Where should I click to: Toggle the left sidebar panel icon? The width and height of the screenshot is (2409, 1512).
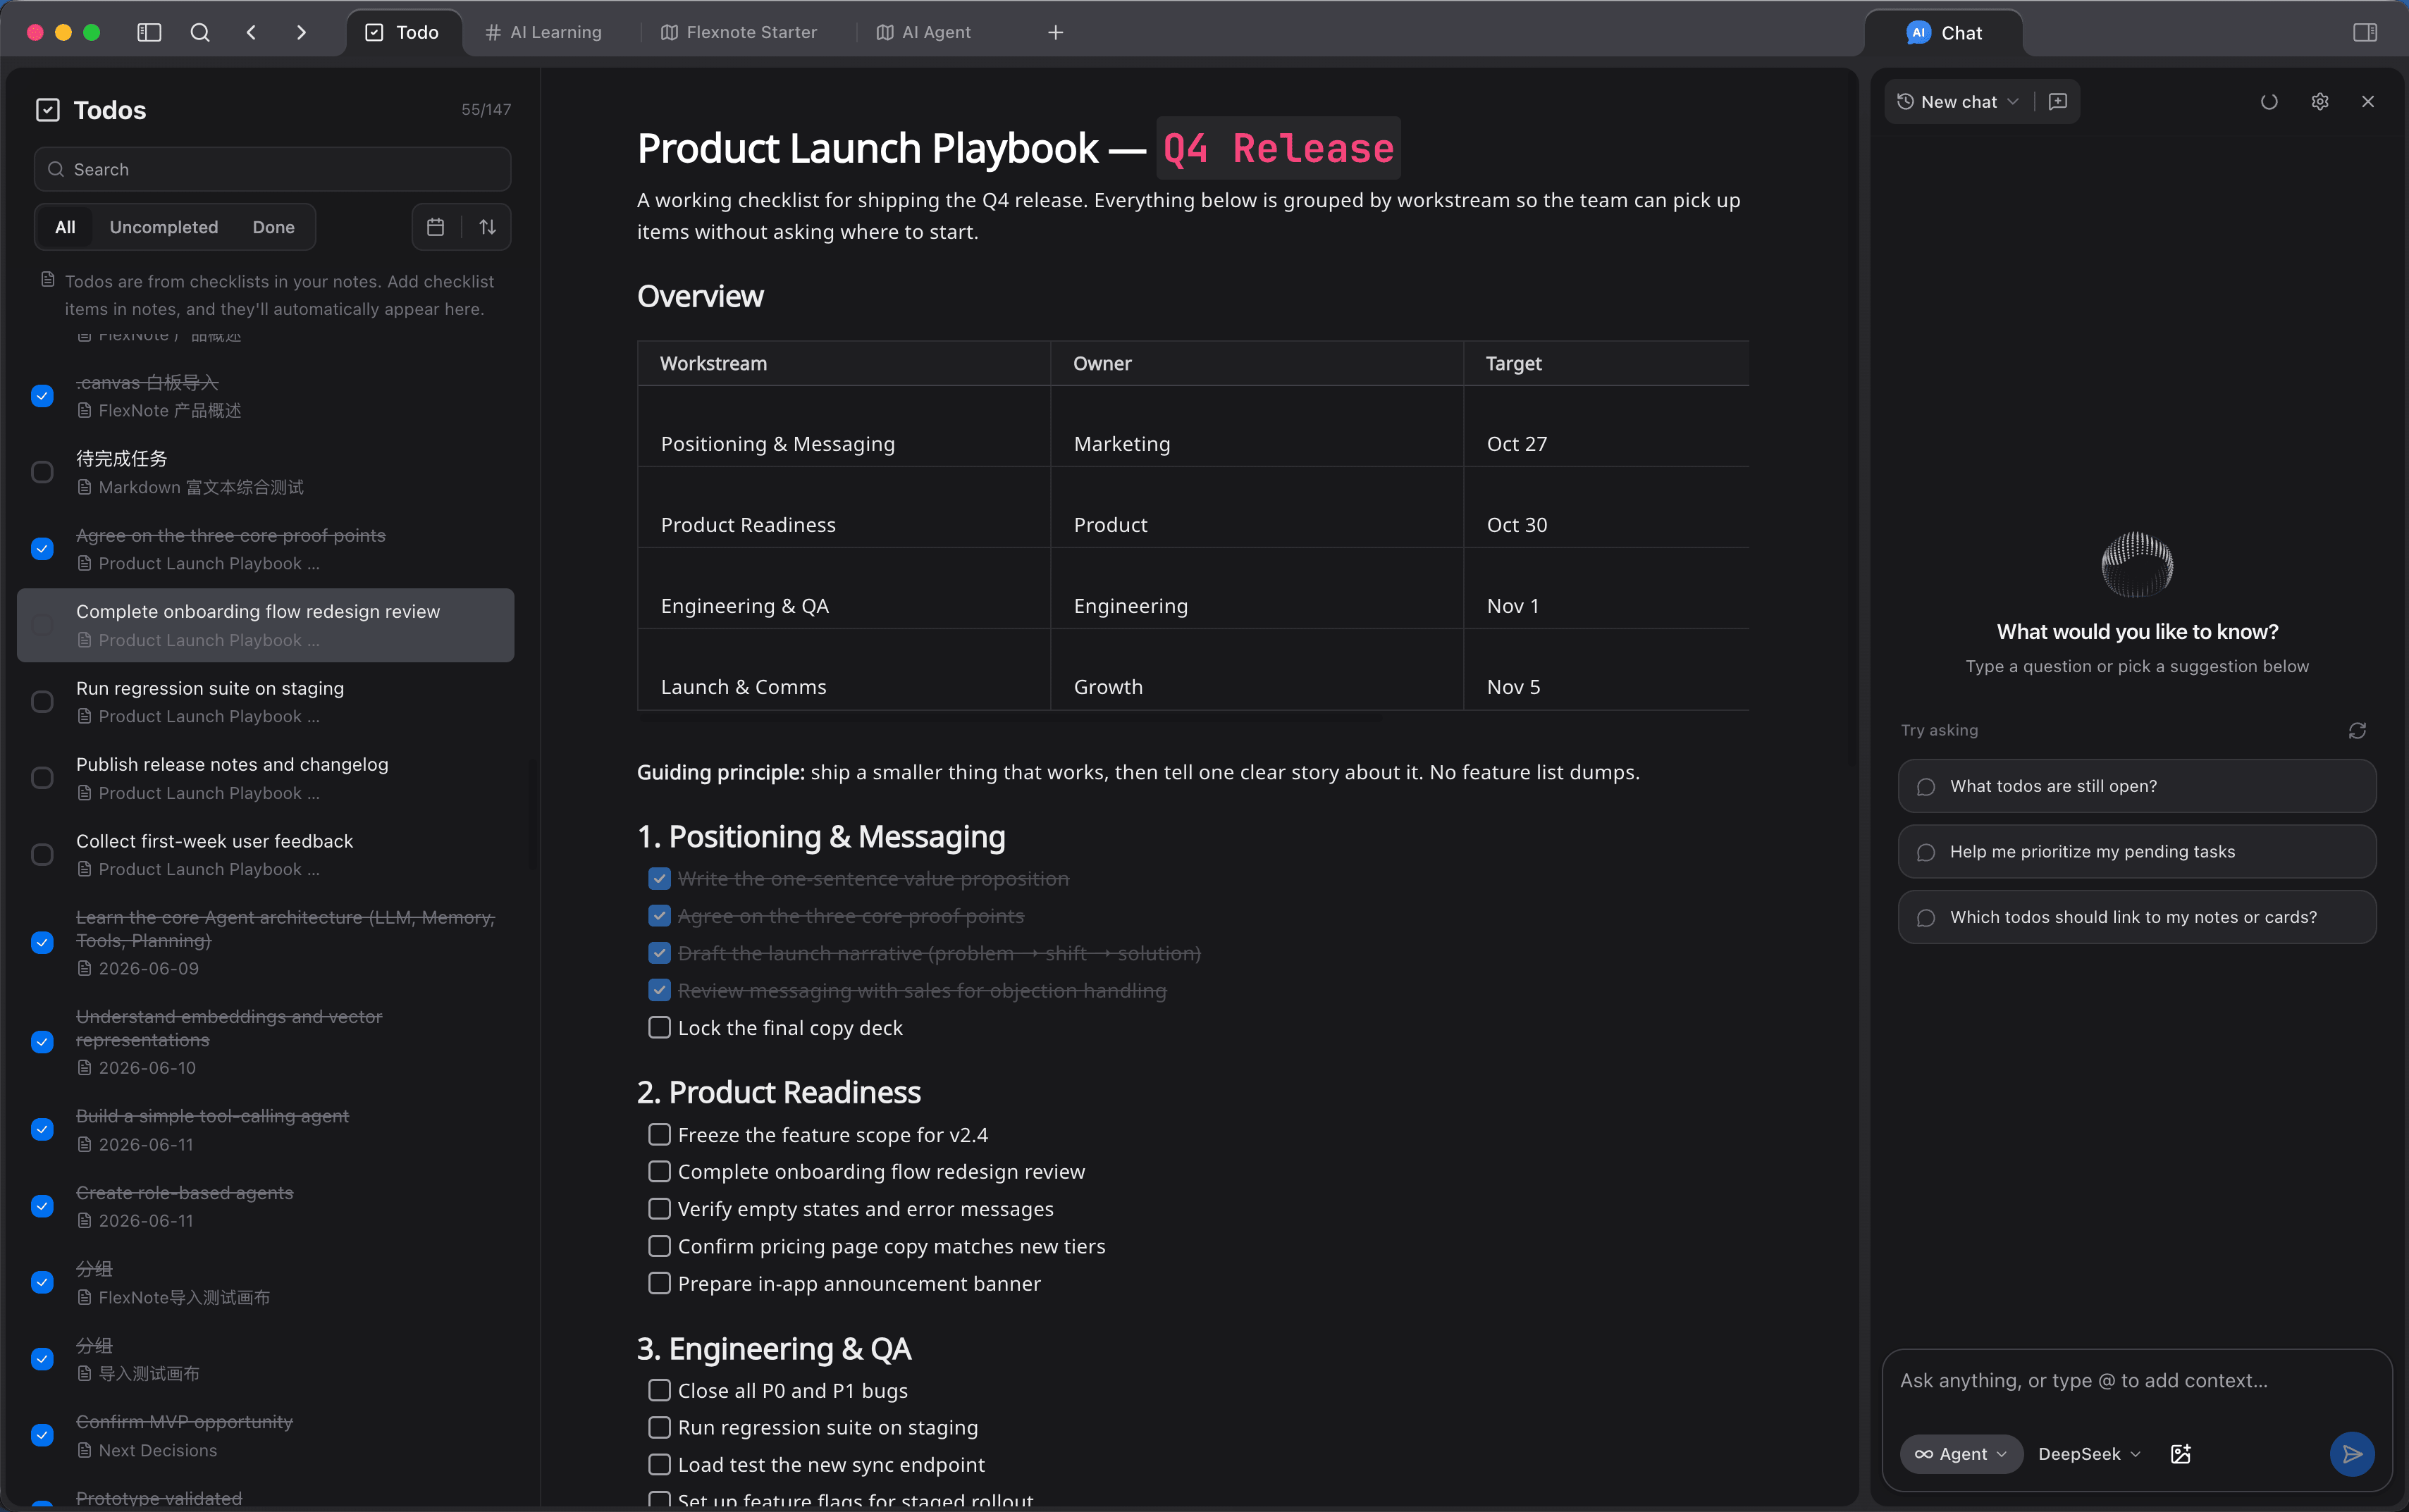point(149,32)
